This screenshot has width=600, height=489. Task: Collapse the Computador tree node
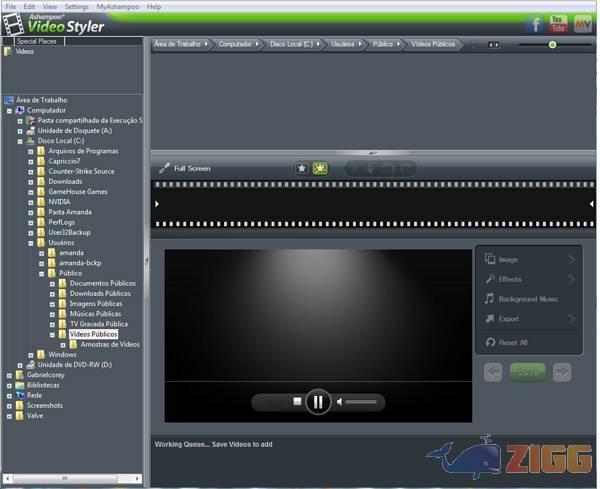[x=9, y=111]
